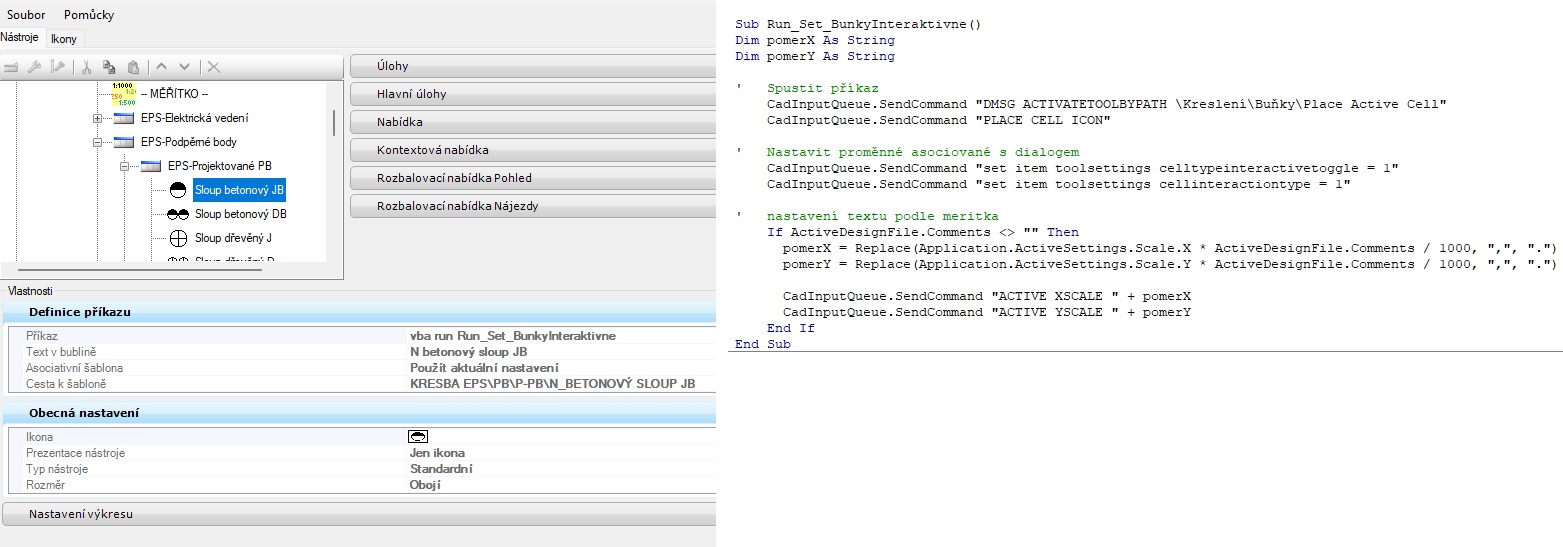Select the Sloup betonový DB tool
Viewport: 1563px width, 547px height.
click(x=240, y=214)
